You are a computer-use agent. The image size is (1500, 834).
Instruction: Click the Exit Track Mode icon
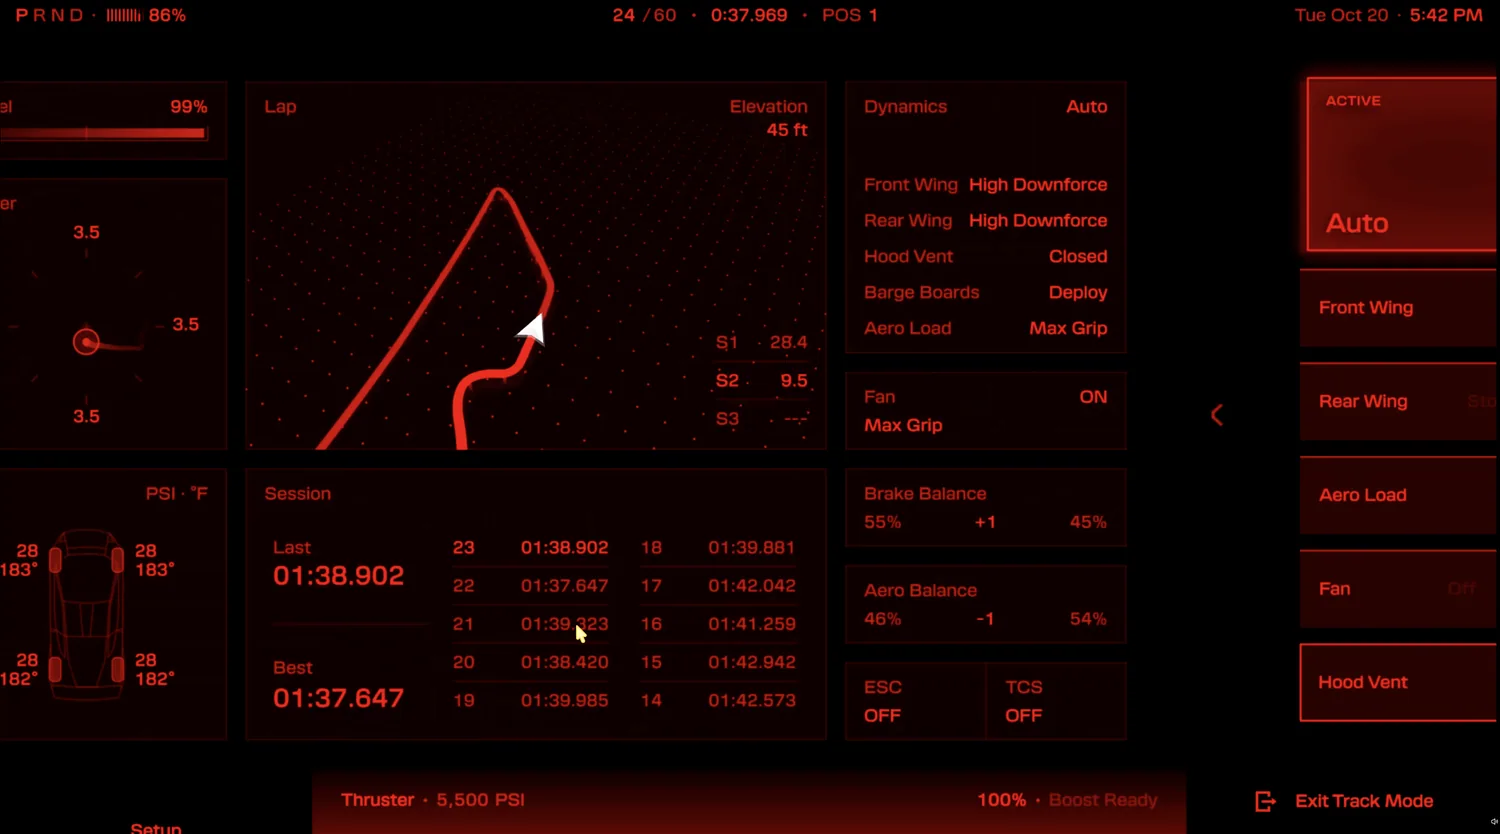click(x=1265, y=801)
